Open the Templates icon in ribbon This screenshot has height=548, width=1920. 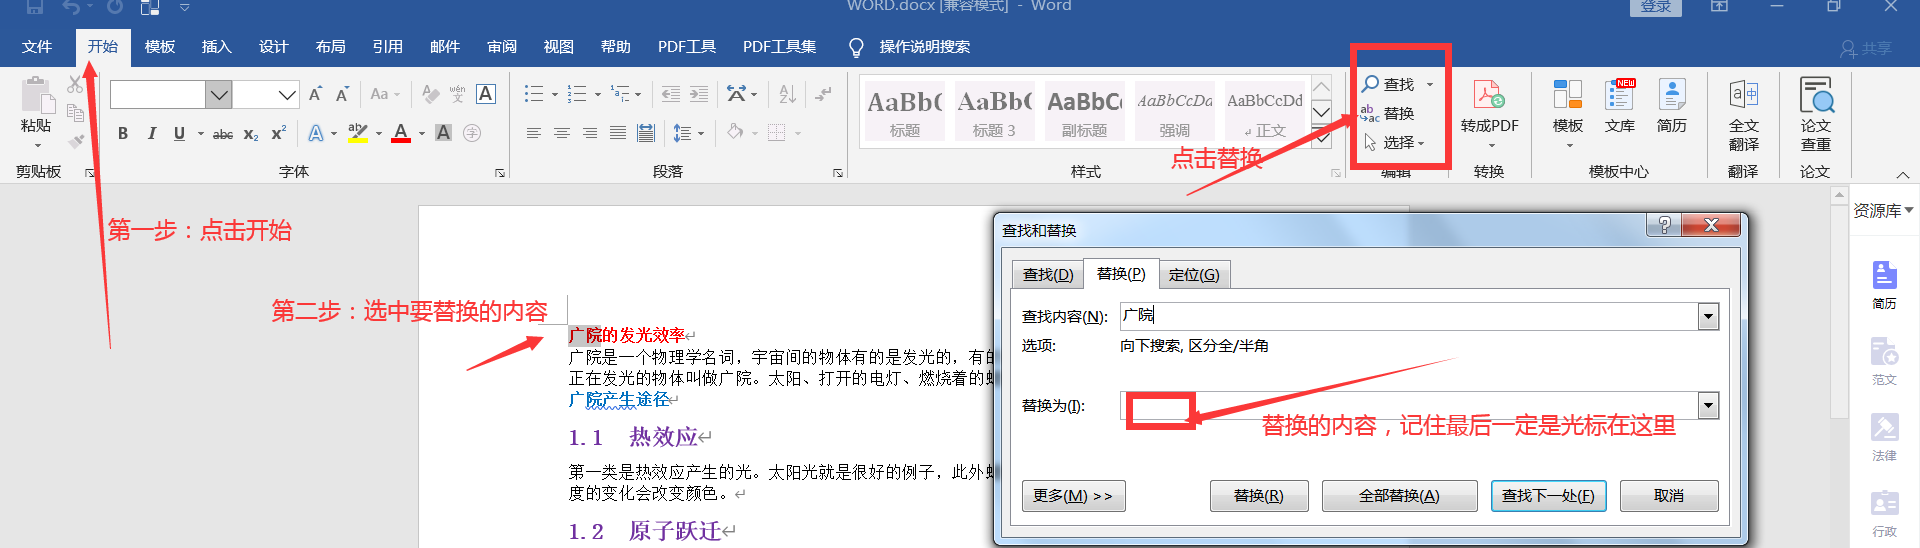click(x=1567, y=96)
